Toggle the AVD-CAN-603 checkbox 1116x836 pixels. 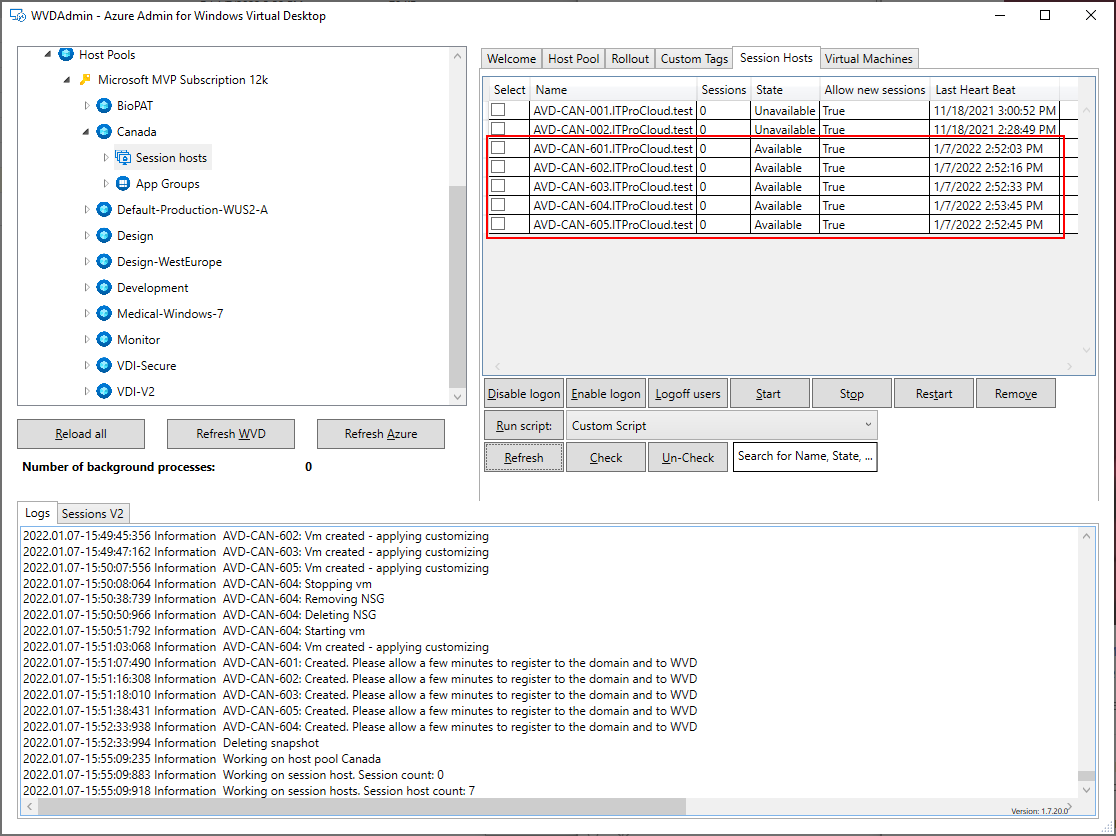click(x=498, y=186)
